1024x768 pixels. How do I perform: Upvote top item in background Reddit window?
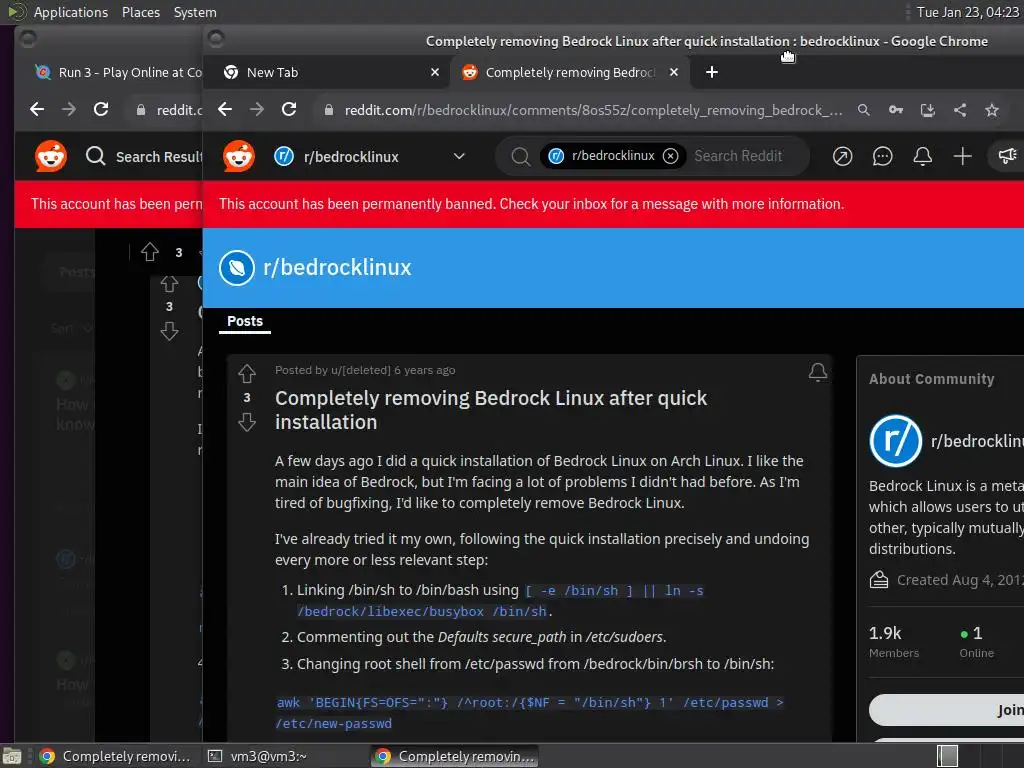(150, 251)
